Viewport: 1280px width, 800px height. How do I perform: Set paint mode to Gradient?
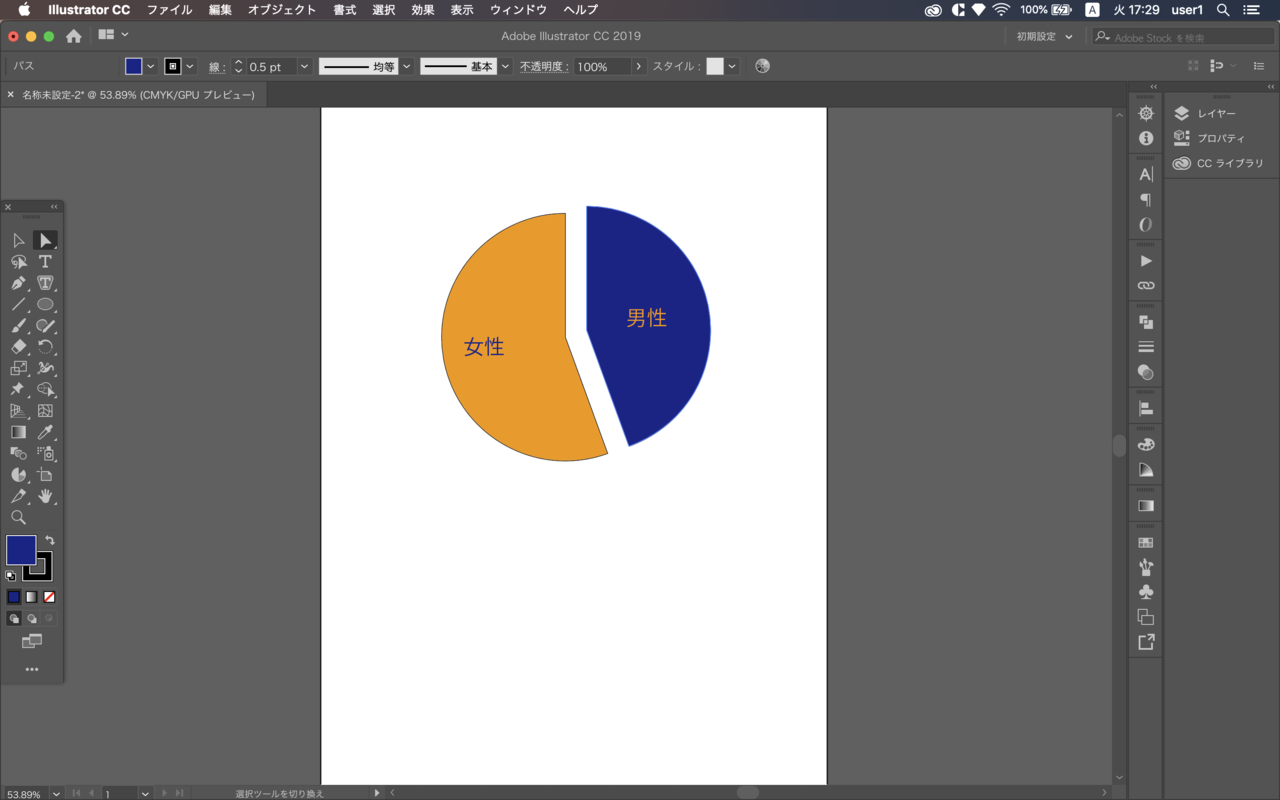click(31, 597)
